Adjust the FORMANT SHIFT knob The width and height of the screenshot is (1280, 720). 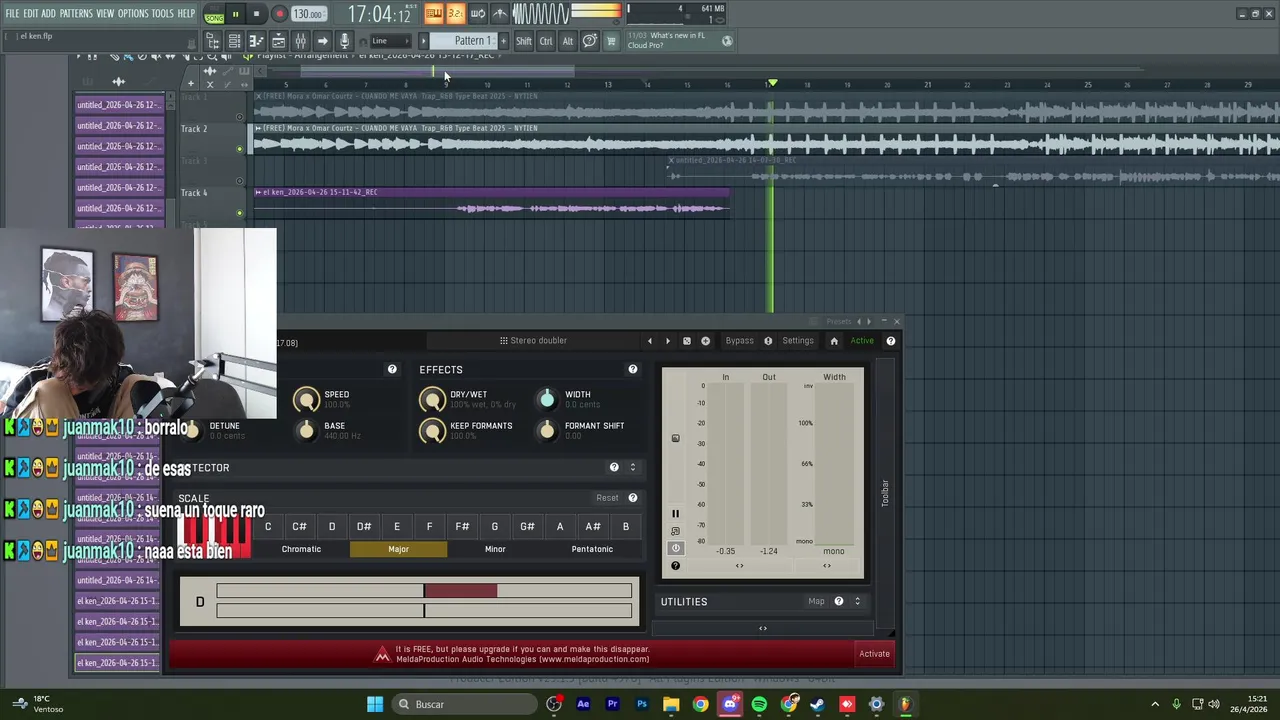coord(547,431)
